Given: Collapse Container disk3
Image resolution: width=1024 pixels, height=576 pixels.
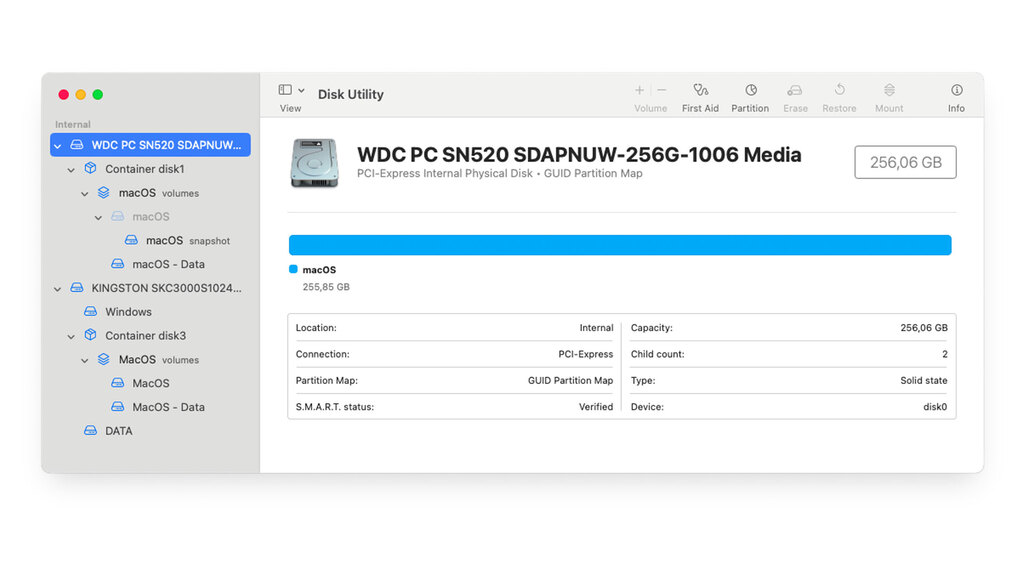Looking at the screenshot, I should click(x=71, y=336).
